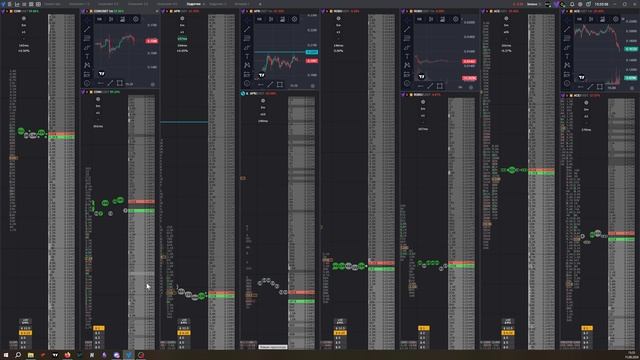Open settings gear in ROBO chart window toolbar
Viewport: 640px width, 360px height.
click(x=456, y=19)
